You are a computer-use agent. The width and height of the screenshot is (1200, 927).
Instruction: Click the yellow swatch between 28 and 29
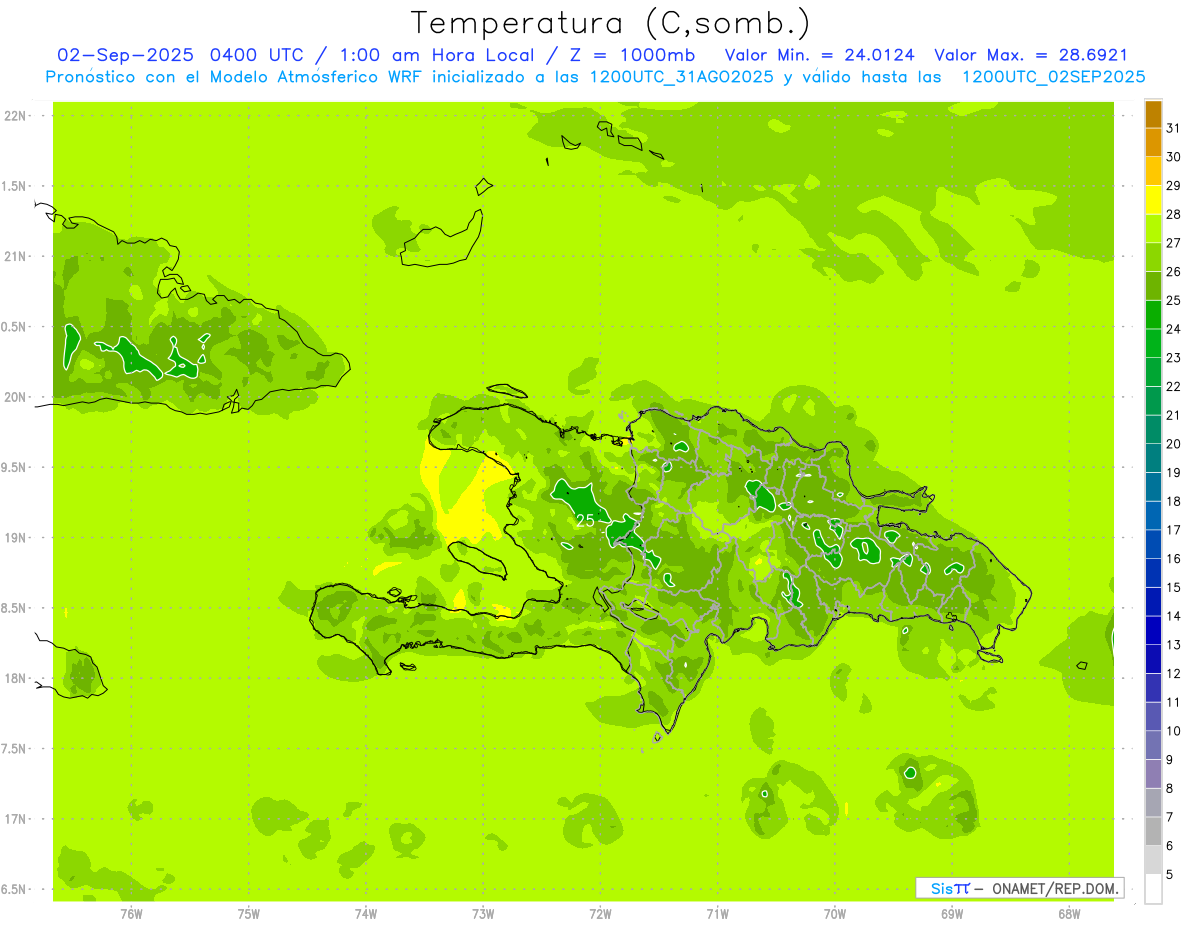tap(1153, 200)
